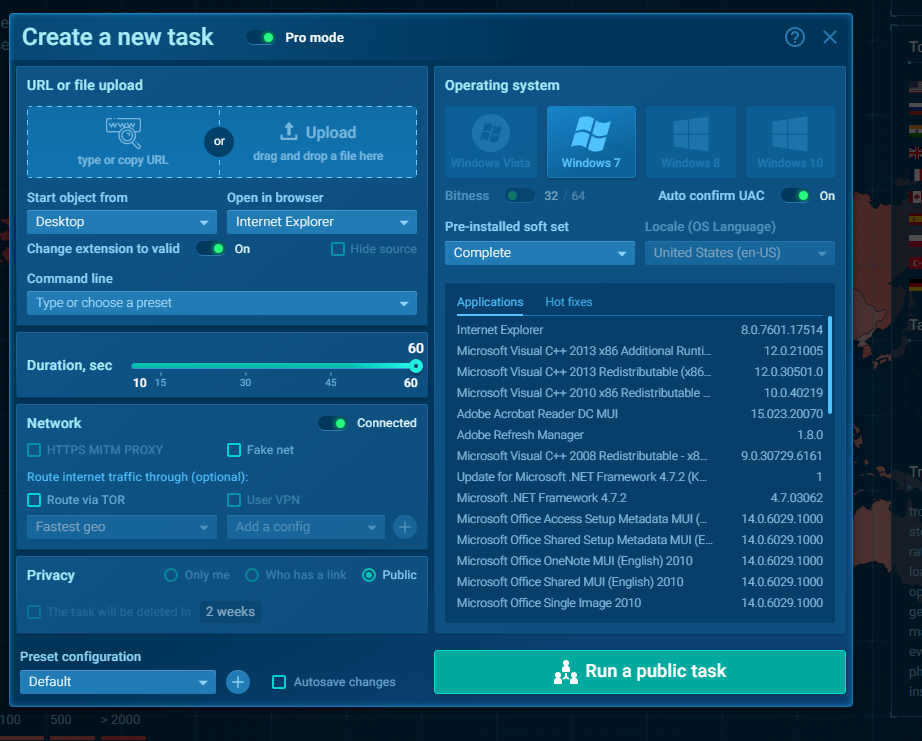Screen dimensions: 922x741
Task: Click Microsoft Office Single Image 2010 row
Action: (640, 603)
